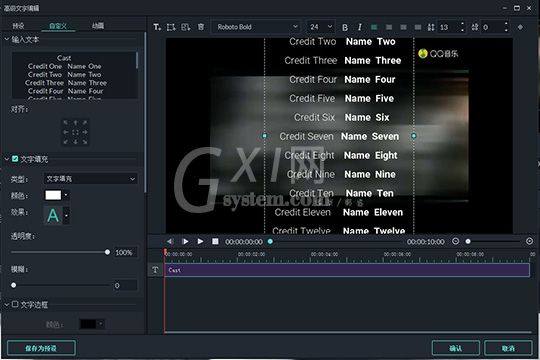
Task: Align text to bottom-right position arrow
Action: [x=85, y=142]
